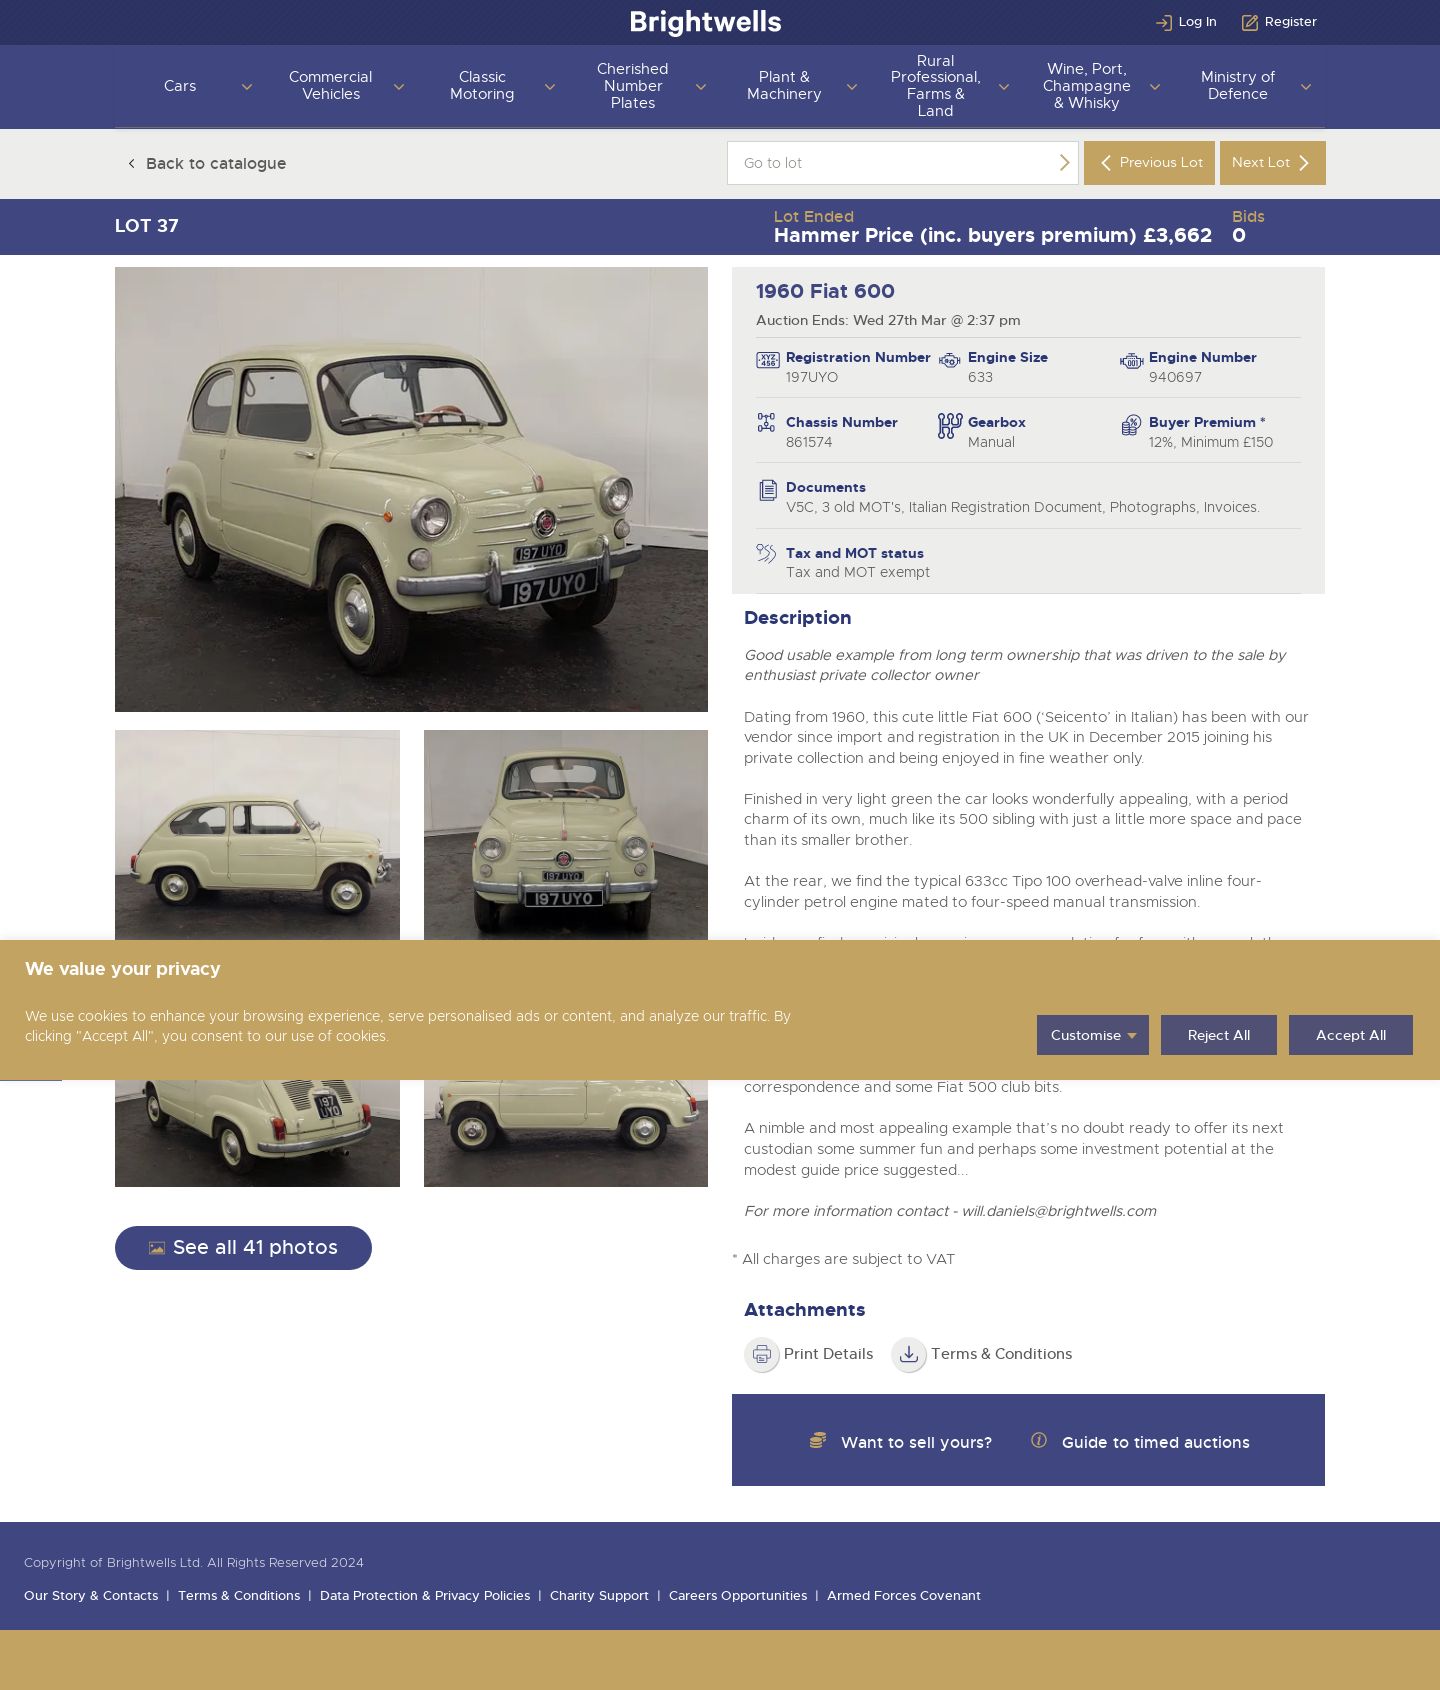1440x1690 pixels.
Task: Click the Chassis Number icon
Action: coord(766,423)
